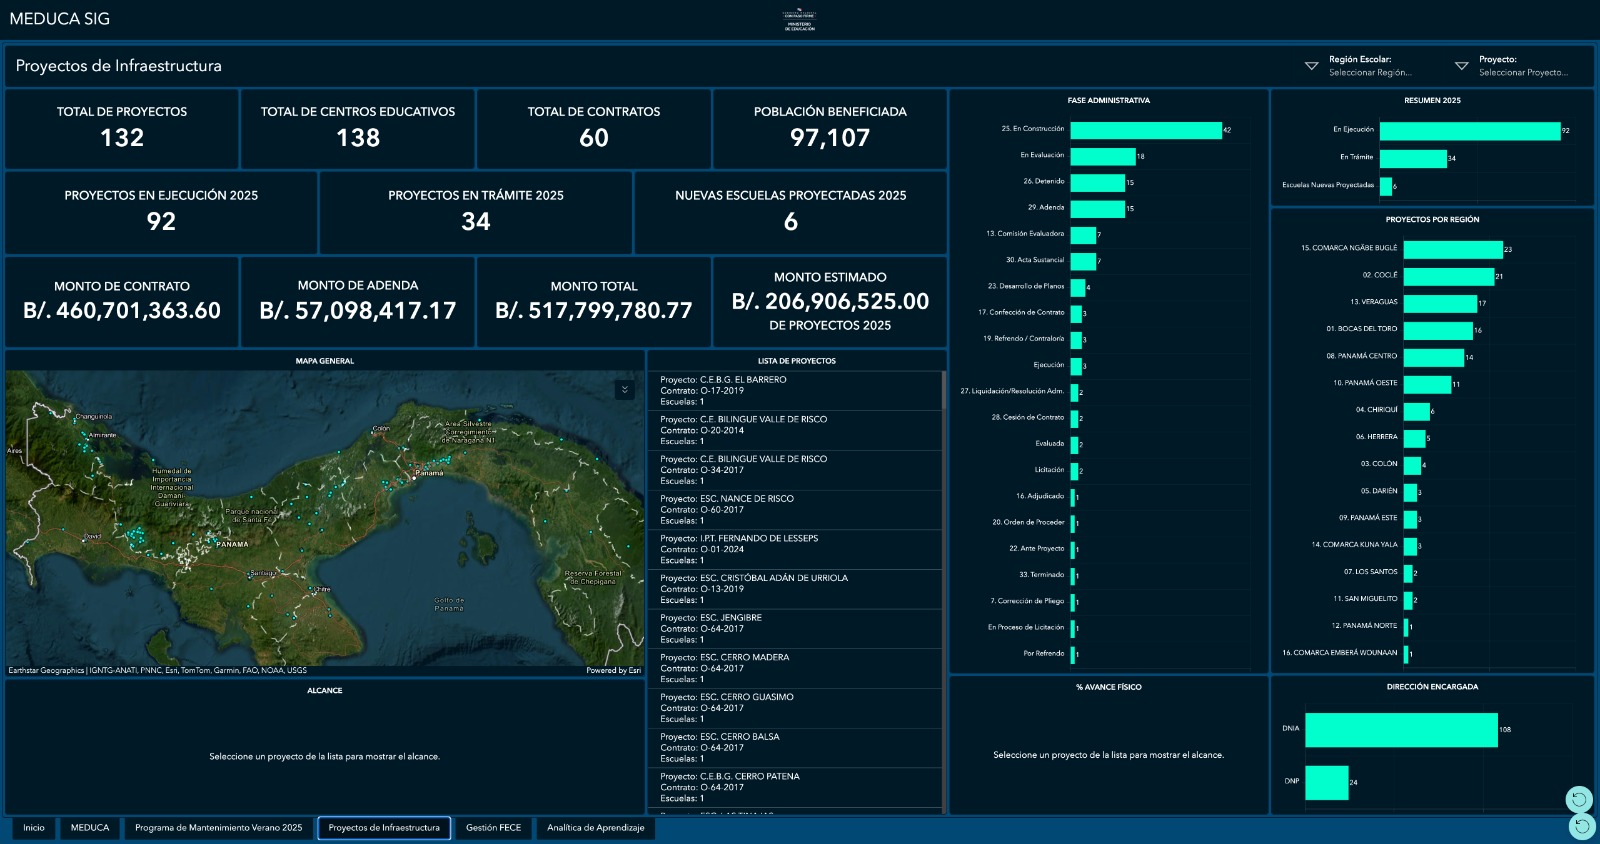Select project with Contrato O-34-2017
1600x844 pixels.
(795, 470)
